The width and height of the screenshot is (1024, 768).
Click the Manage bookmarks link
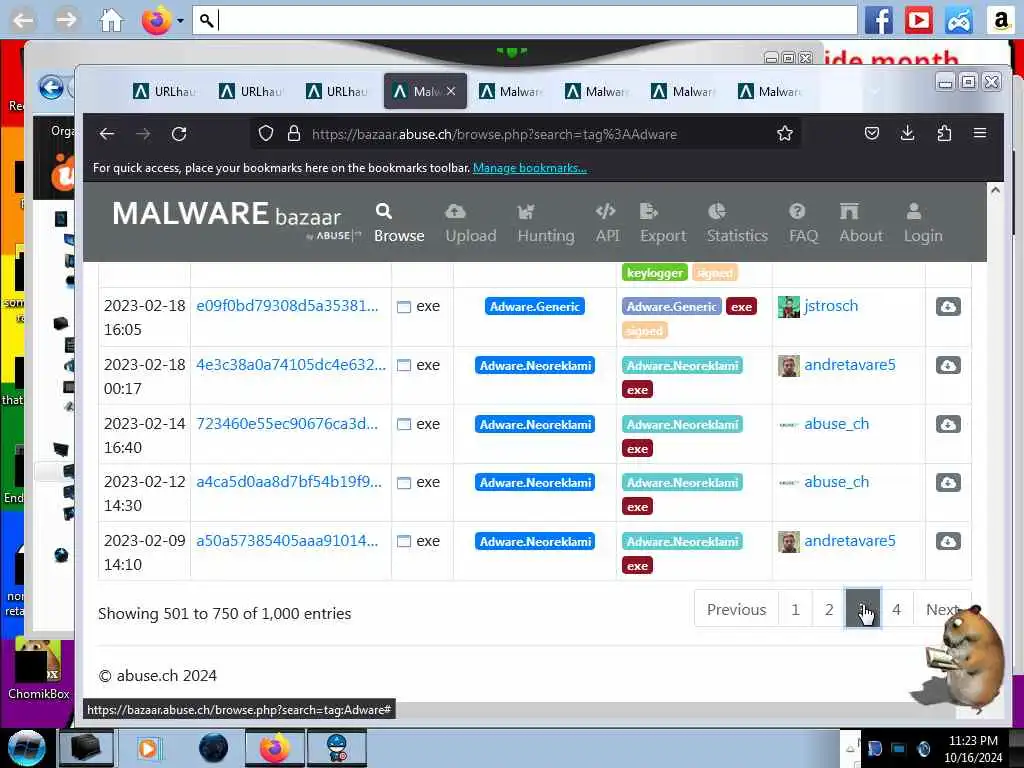530,168
